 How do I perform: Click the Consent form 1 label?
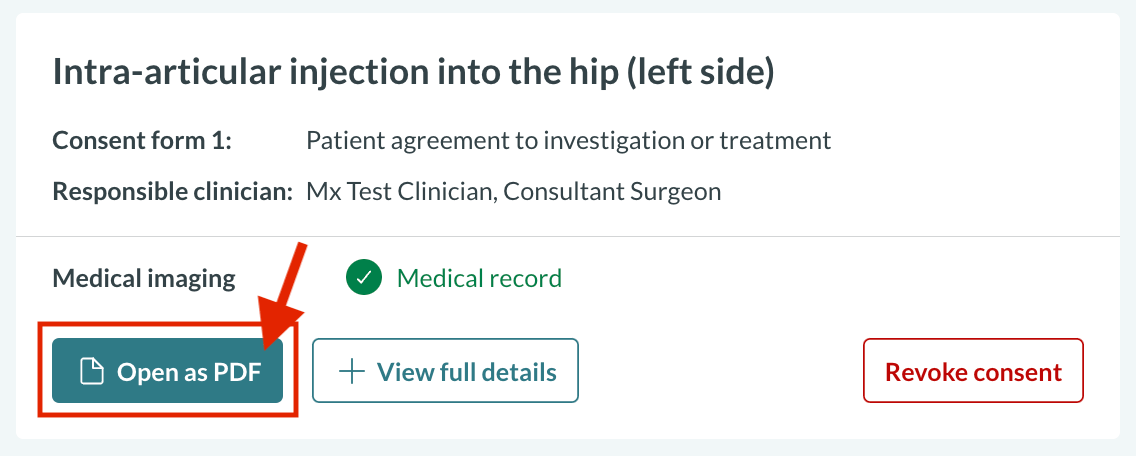(x=142, y=140)
